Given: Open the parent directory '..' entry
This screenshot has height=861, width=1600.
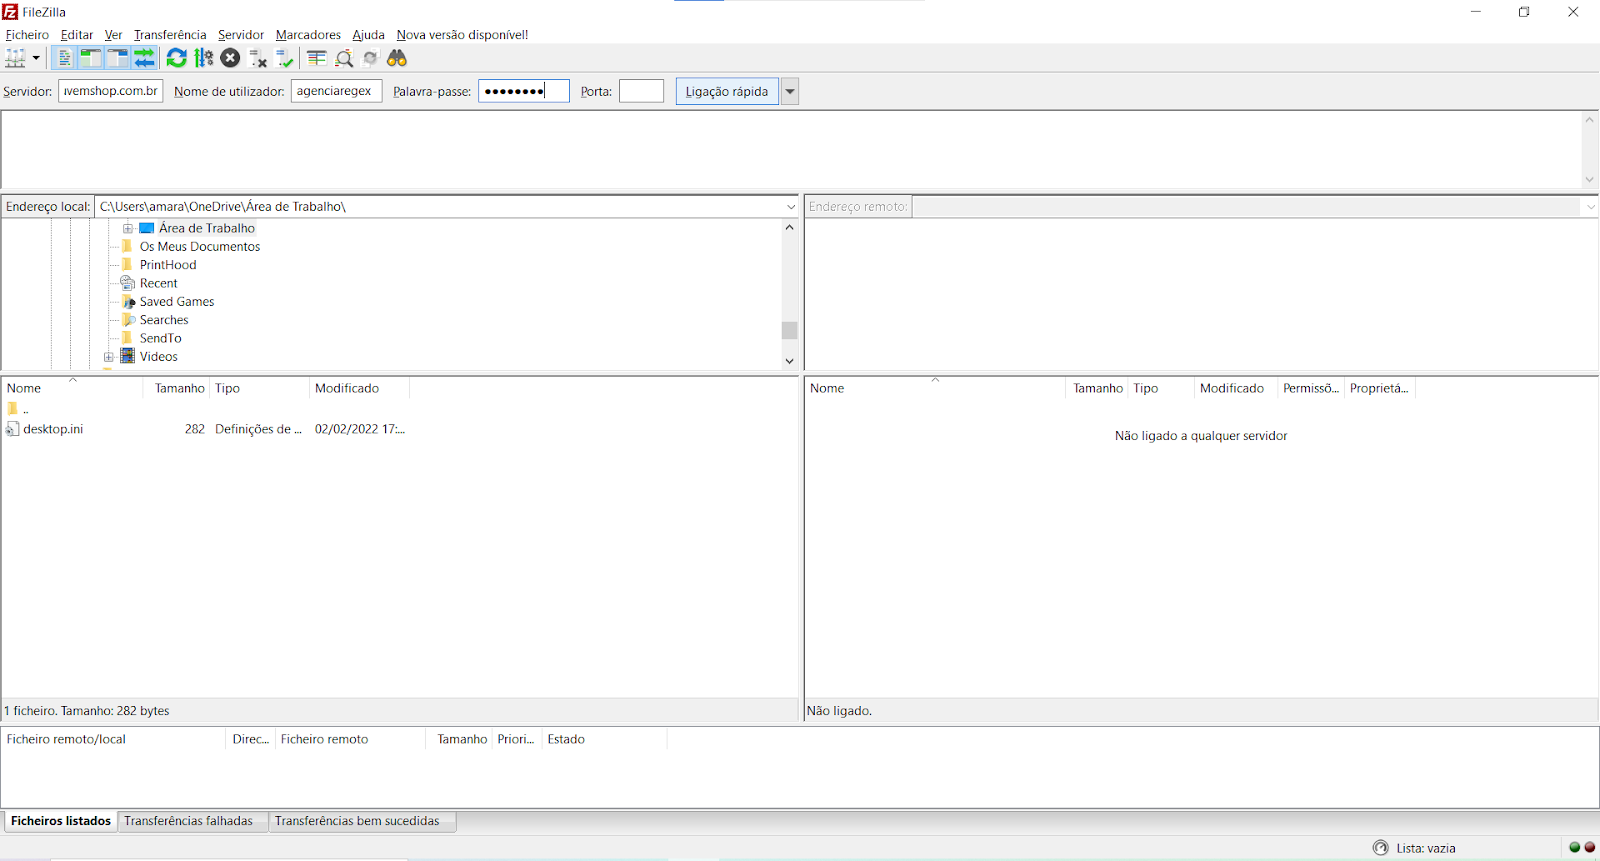Looking at the screenshot, I should click(17, 408).
